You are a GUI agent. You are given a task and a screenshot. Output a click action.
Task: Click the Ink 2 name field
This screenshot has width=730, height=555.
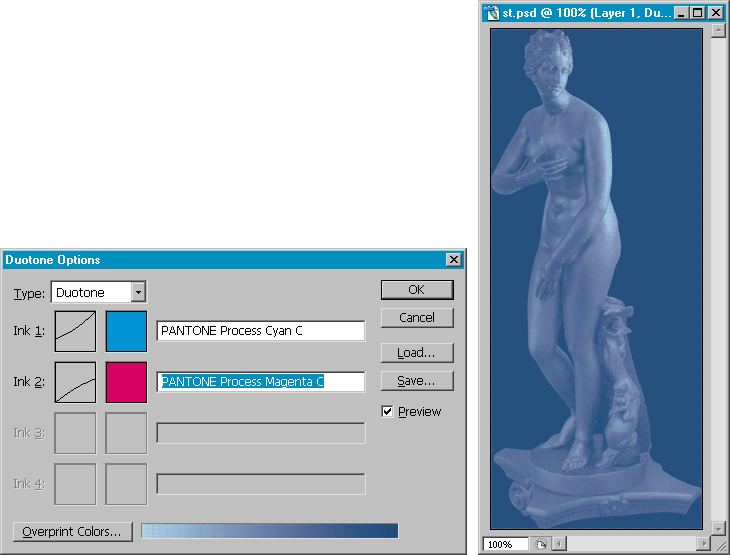point(261,382)
